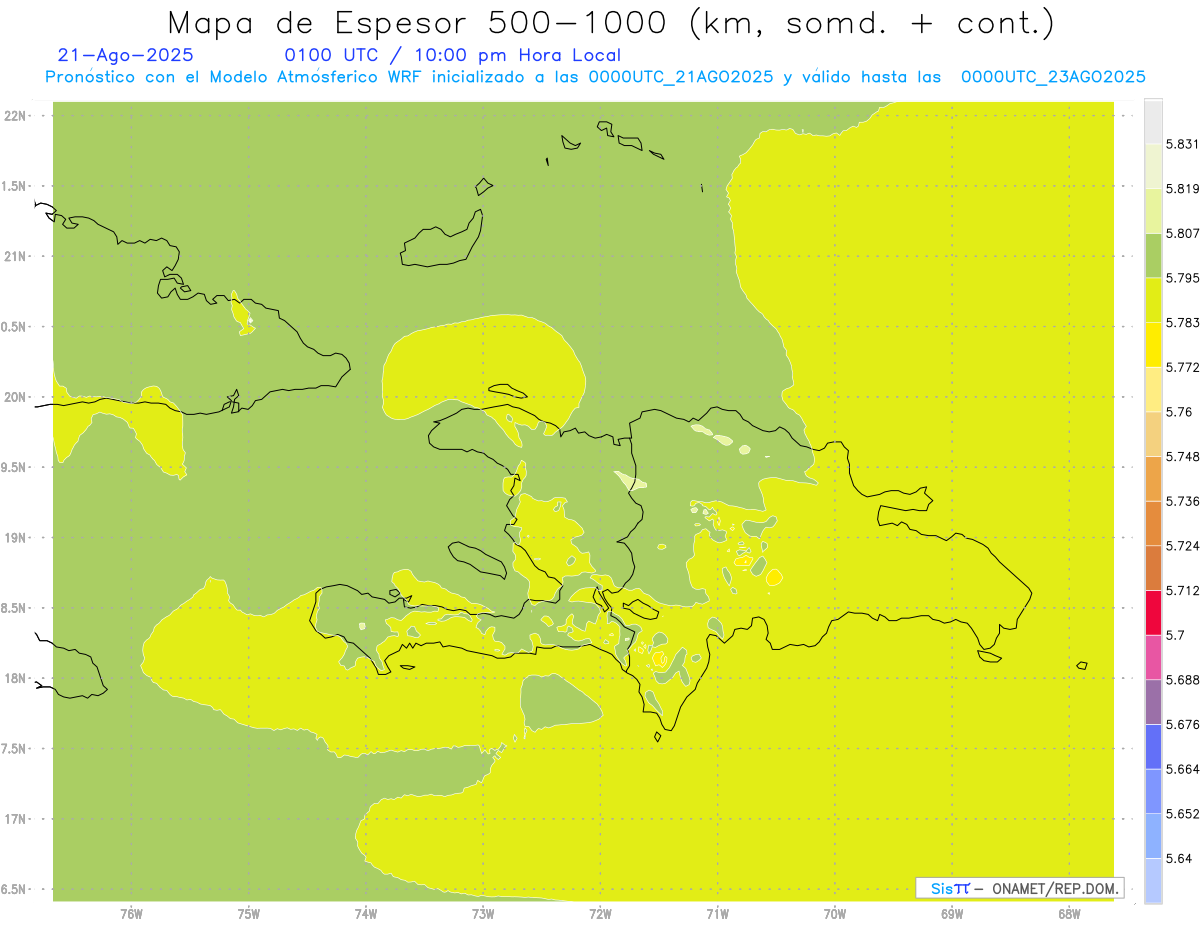Click the legend value 5.807

tap(1183, 233)
